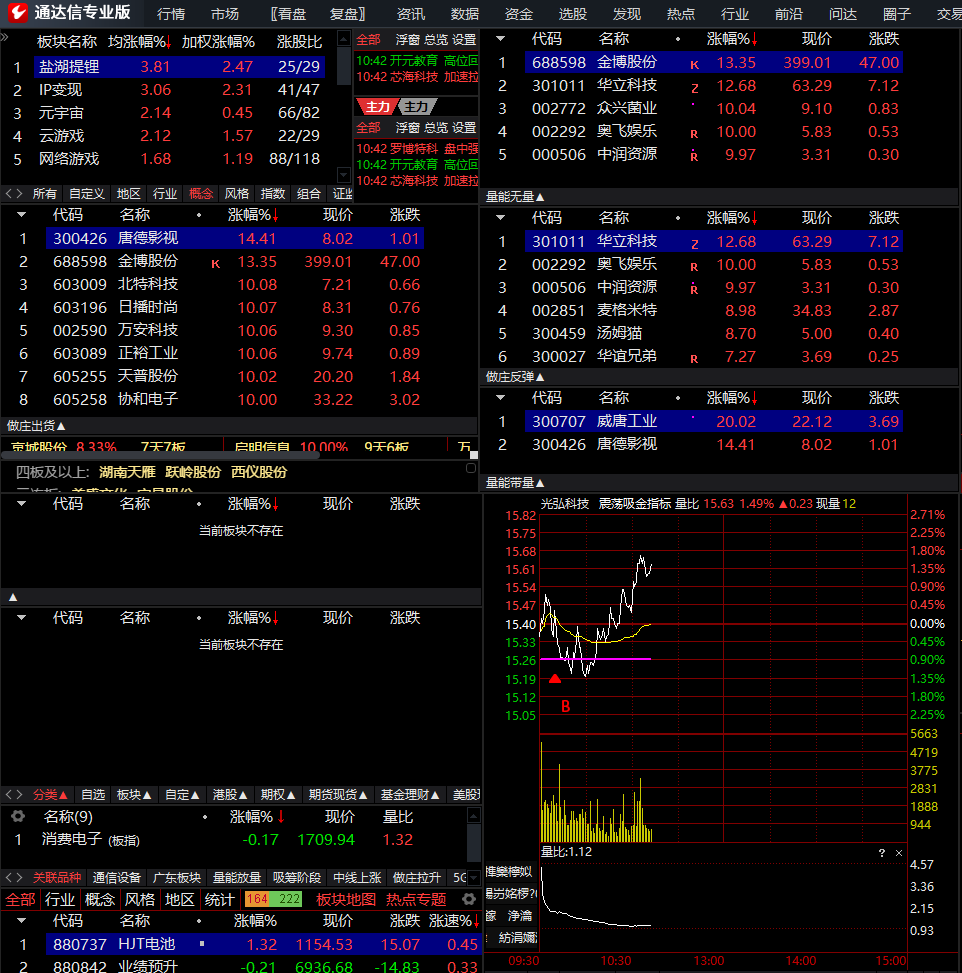This screenshot has height=973, width=962.
Task: Expand the 分类▲ dropdown tab
Action: pos(50,795)
